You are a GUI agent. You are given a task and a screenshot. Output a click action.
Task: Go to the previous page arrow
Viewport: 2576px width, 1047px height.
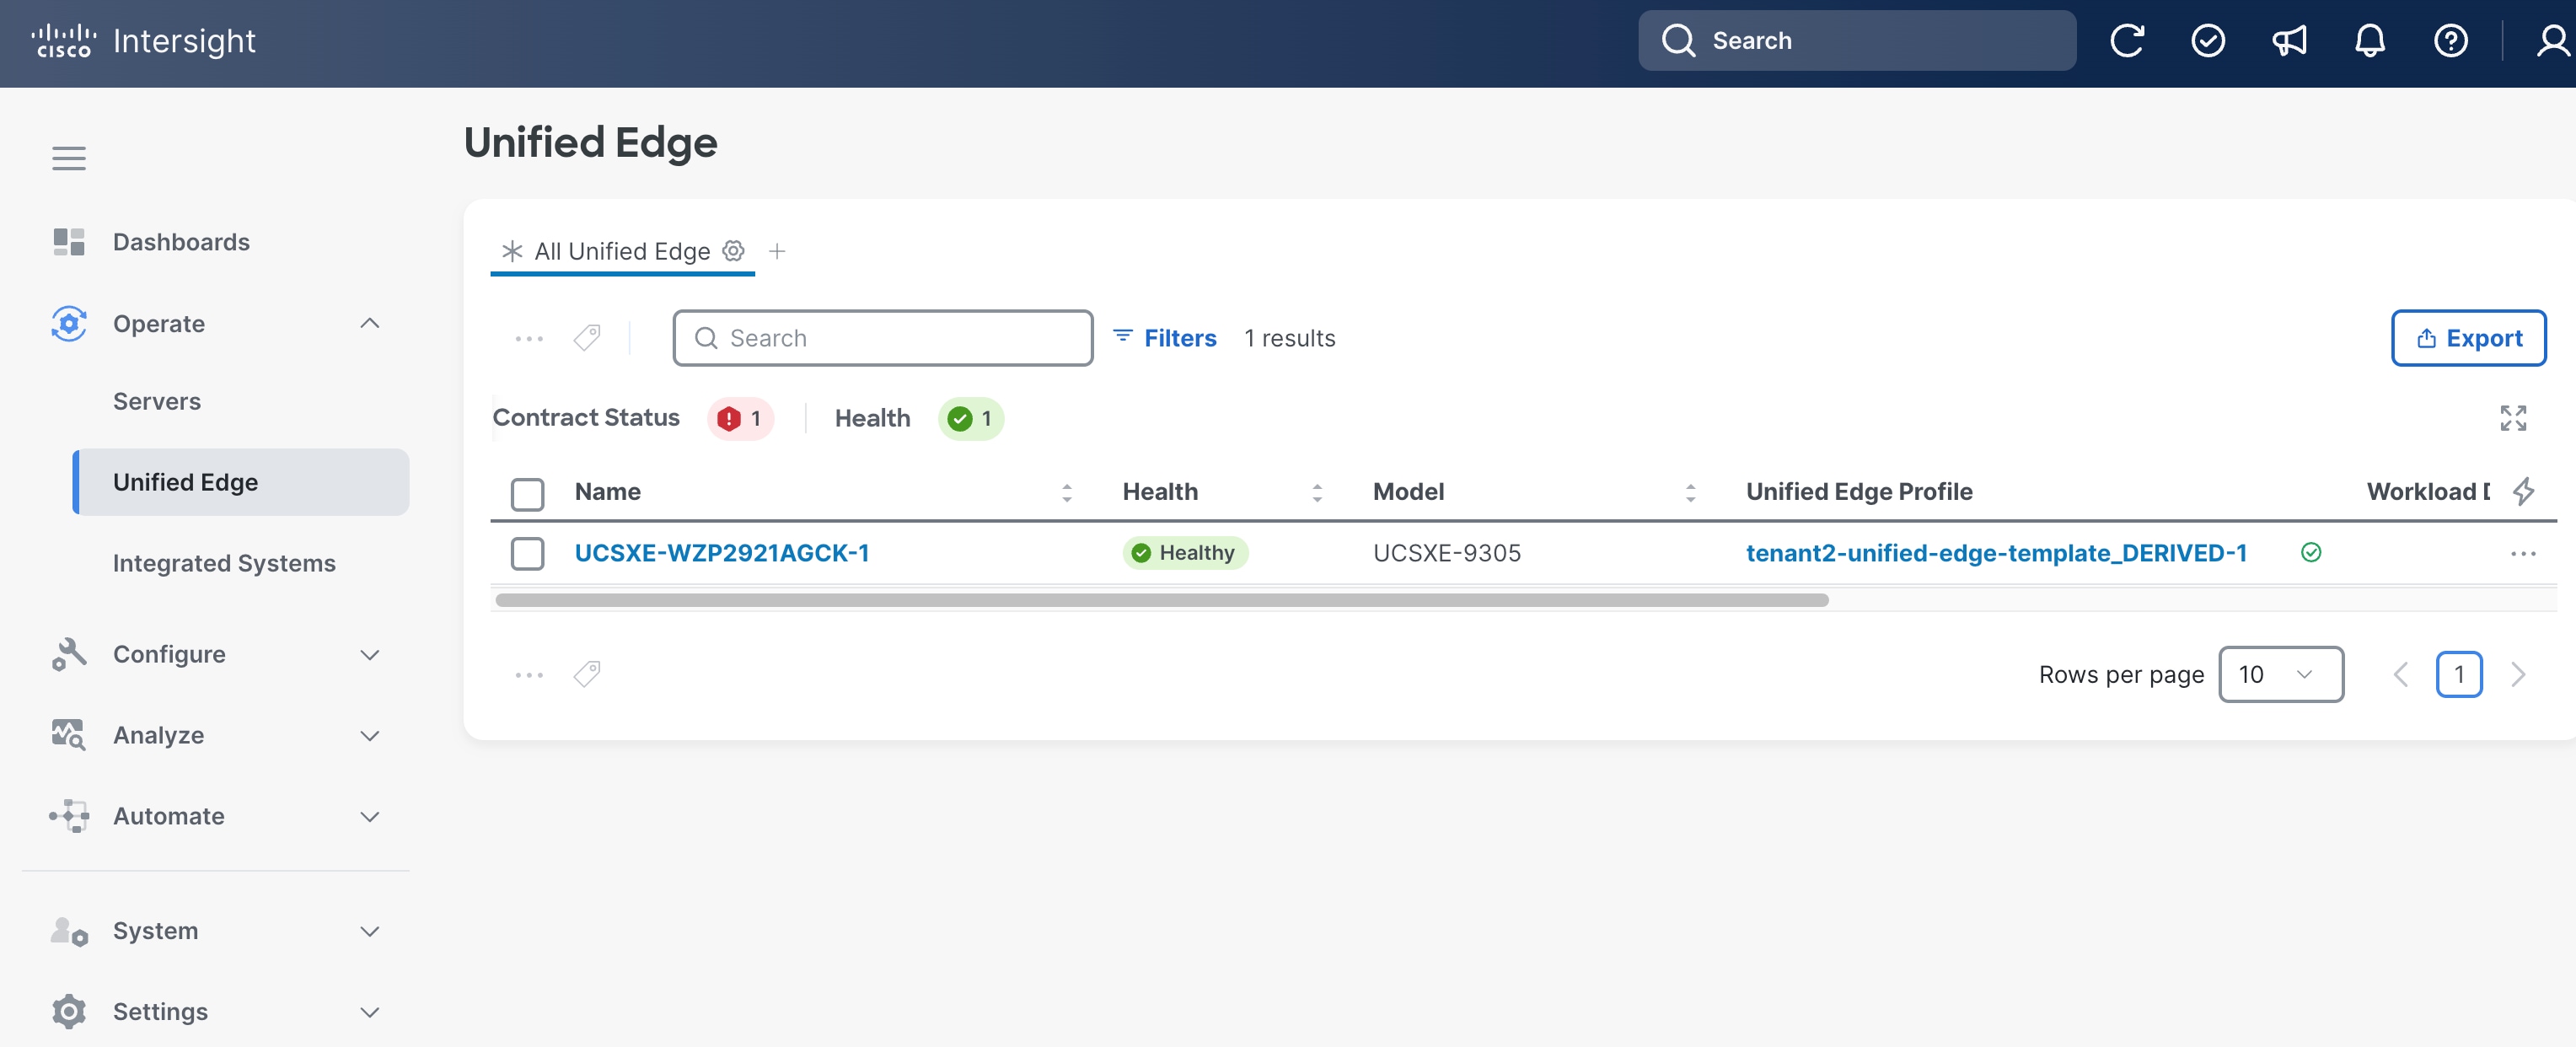tap(2401, 675)
